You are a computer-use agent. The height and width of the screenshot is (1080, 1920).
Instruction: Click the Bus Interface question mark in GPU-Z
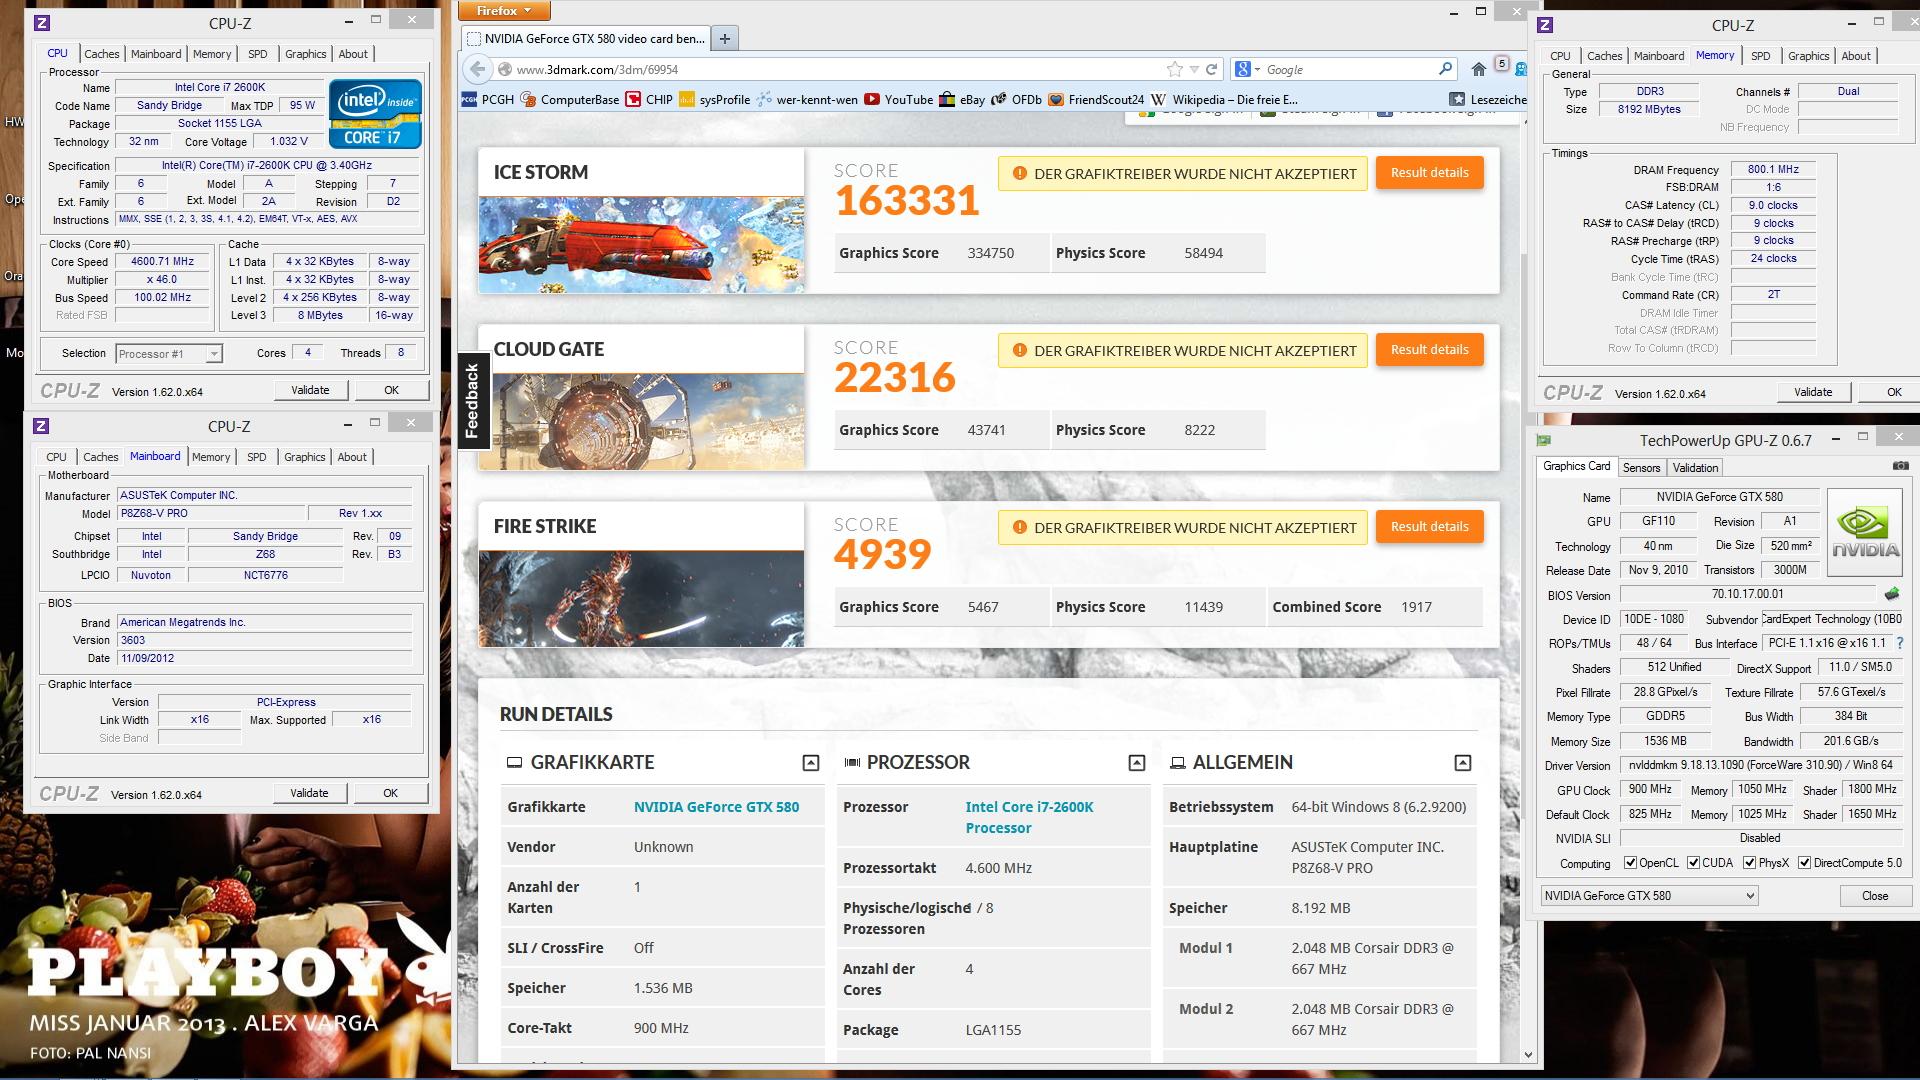(x=1900, y=643)
